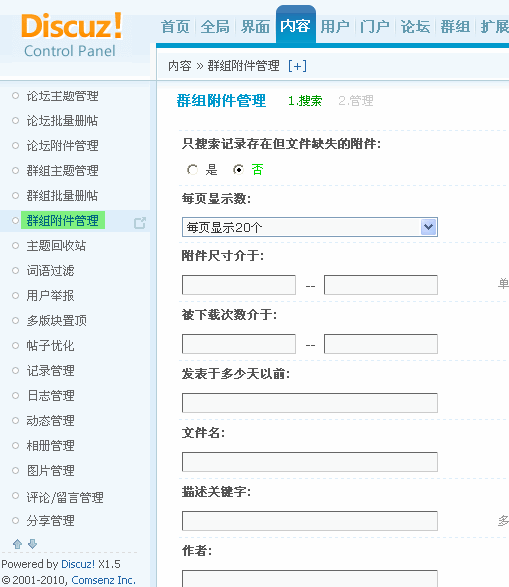The height and width of the screenshot is (587, 509).
Task: Open group attachment management in new window icon
Action: [140, 223]
